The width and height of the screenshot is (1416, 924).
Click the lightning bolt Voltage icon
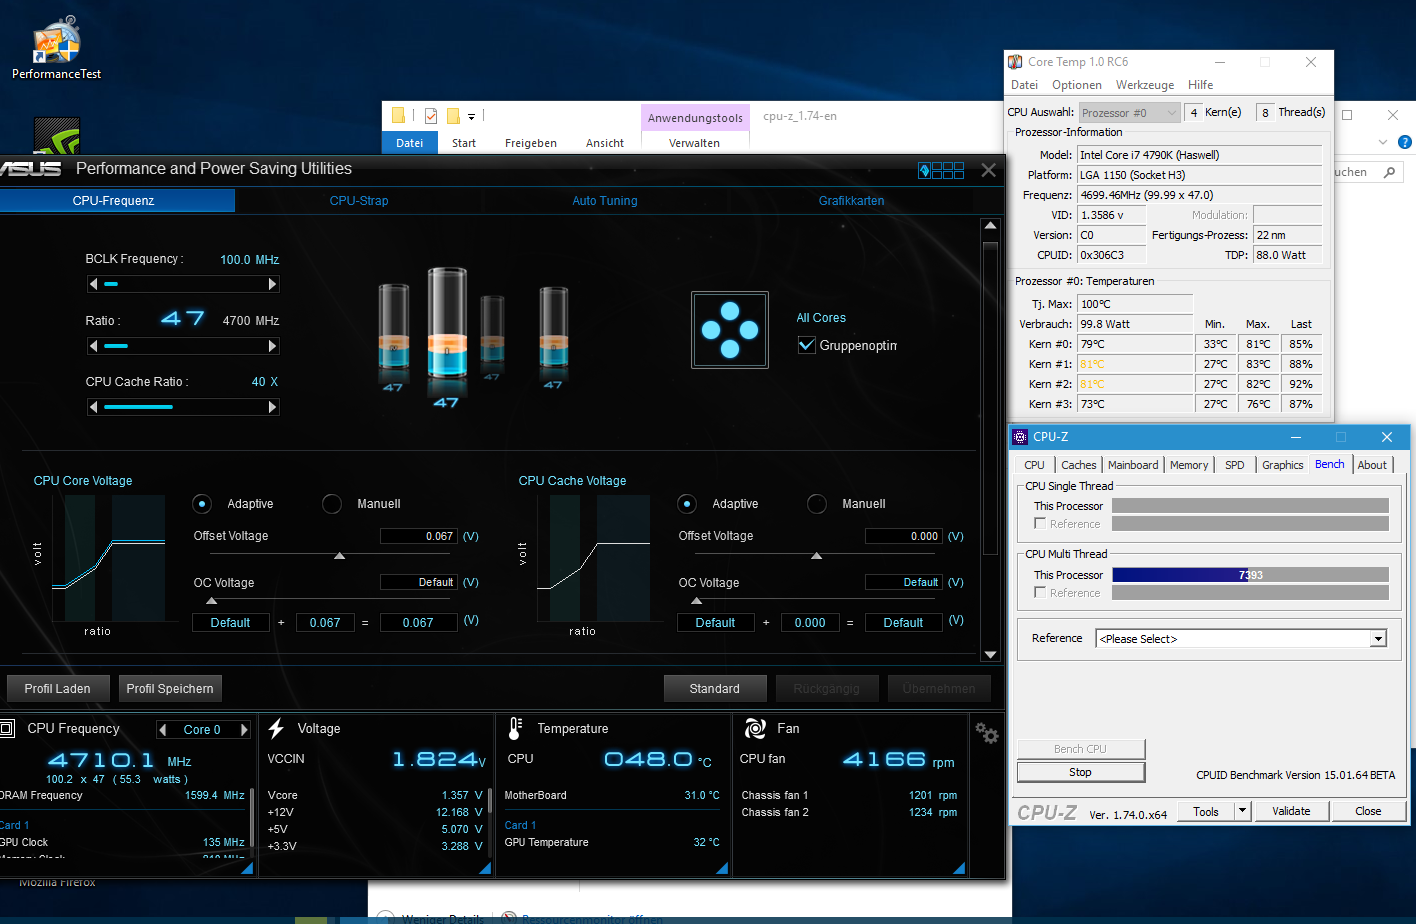pos(276,729)
